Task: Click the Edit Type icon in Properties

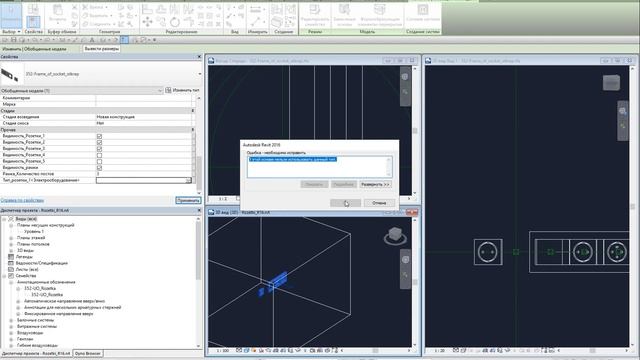Action: tap(168, 90)
